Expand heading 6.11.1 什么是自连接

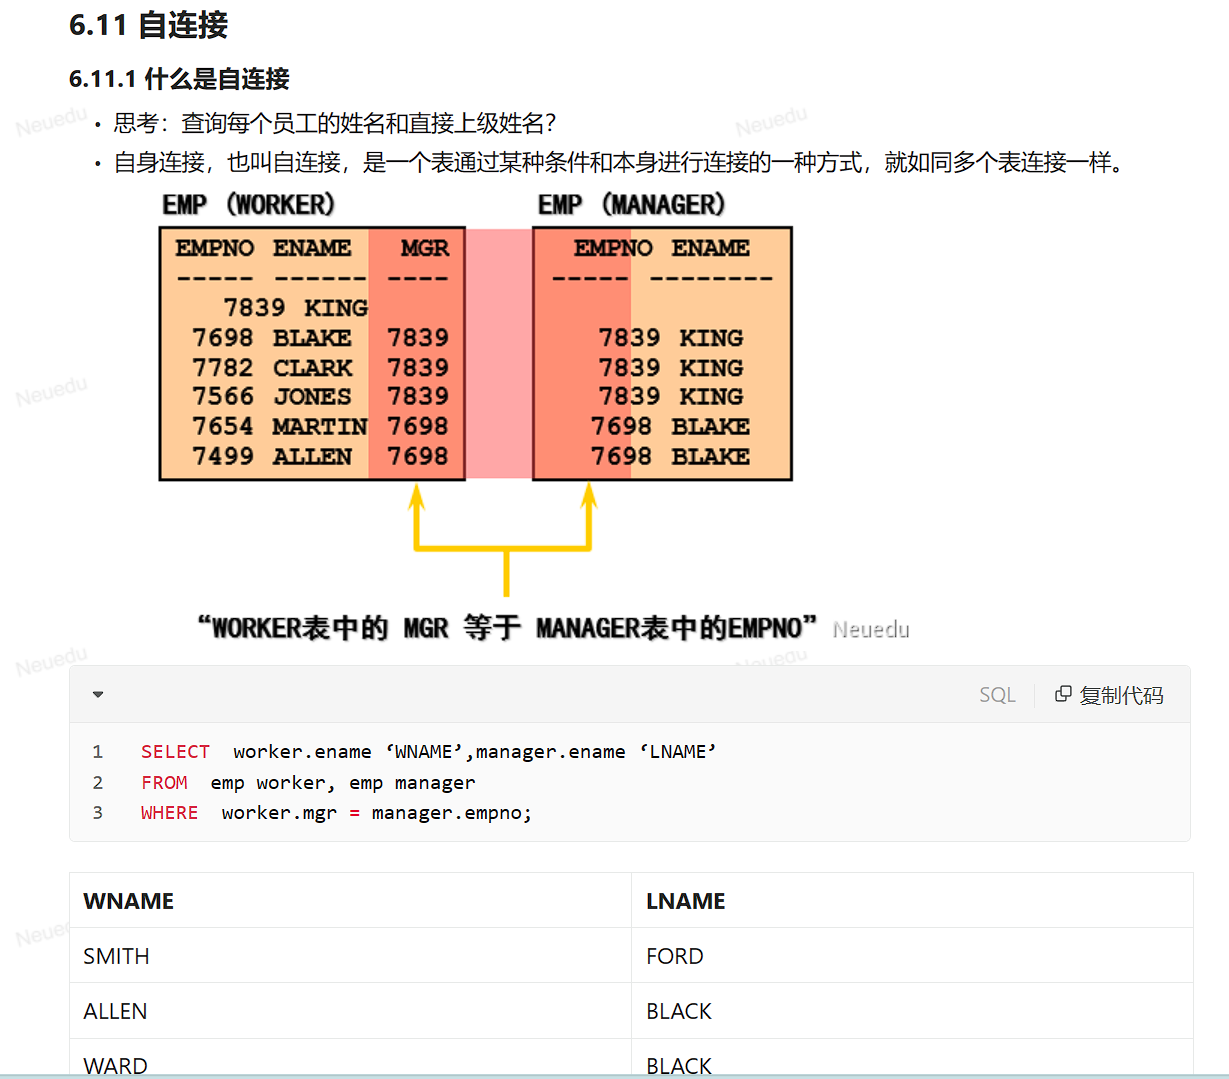(x=182, y=77)
